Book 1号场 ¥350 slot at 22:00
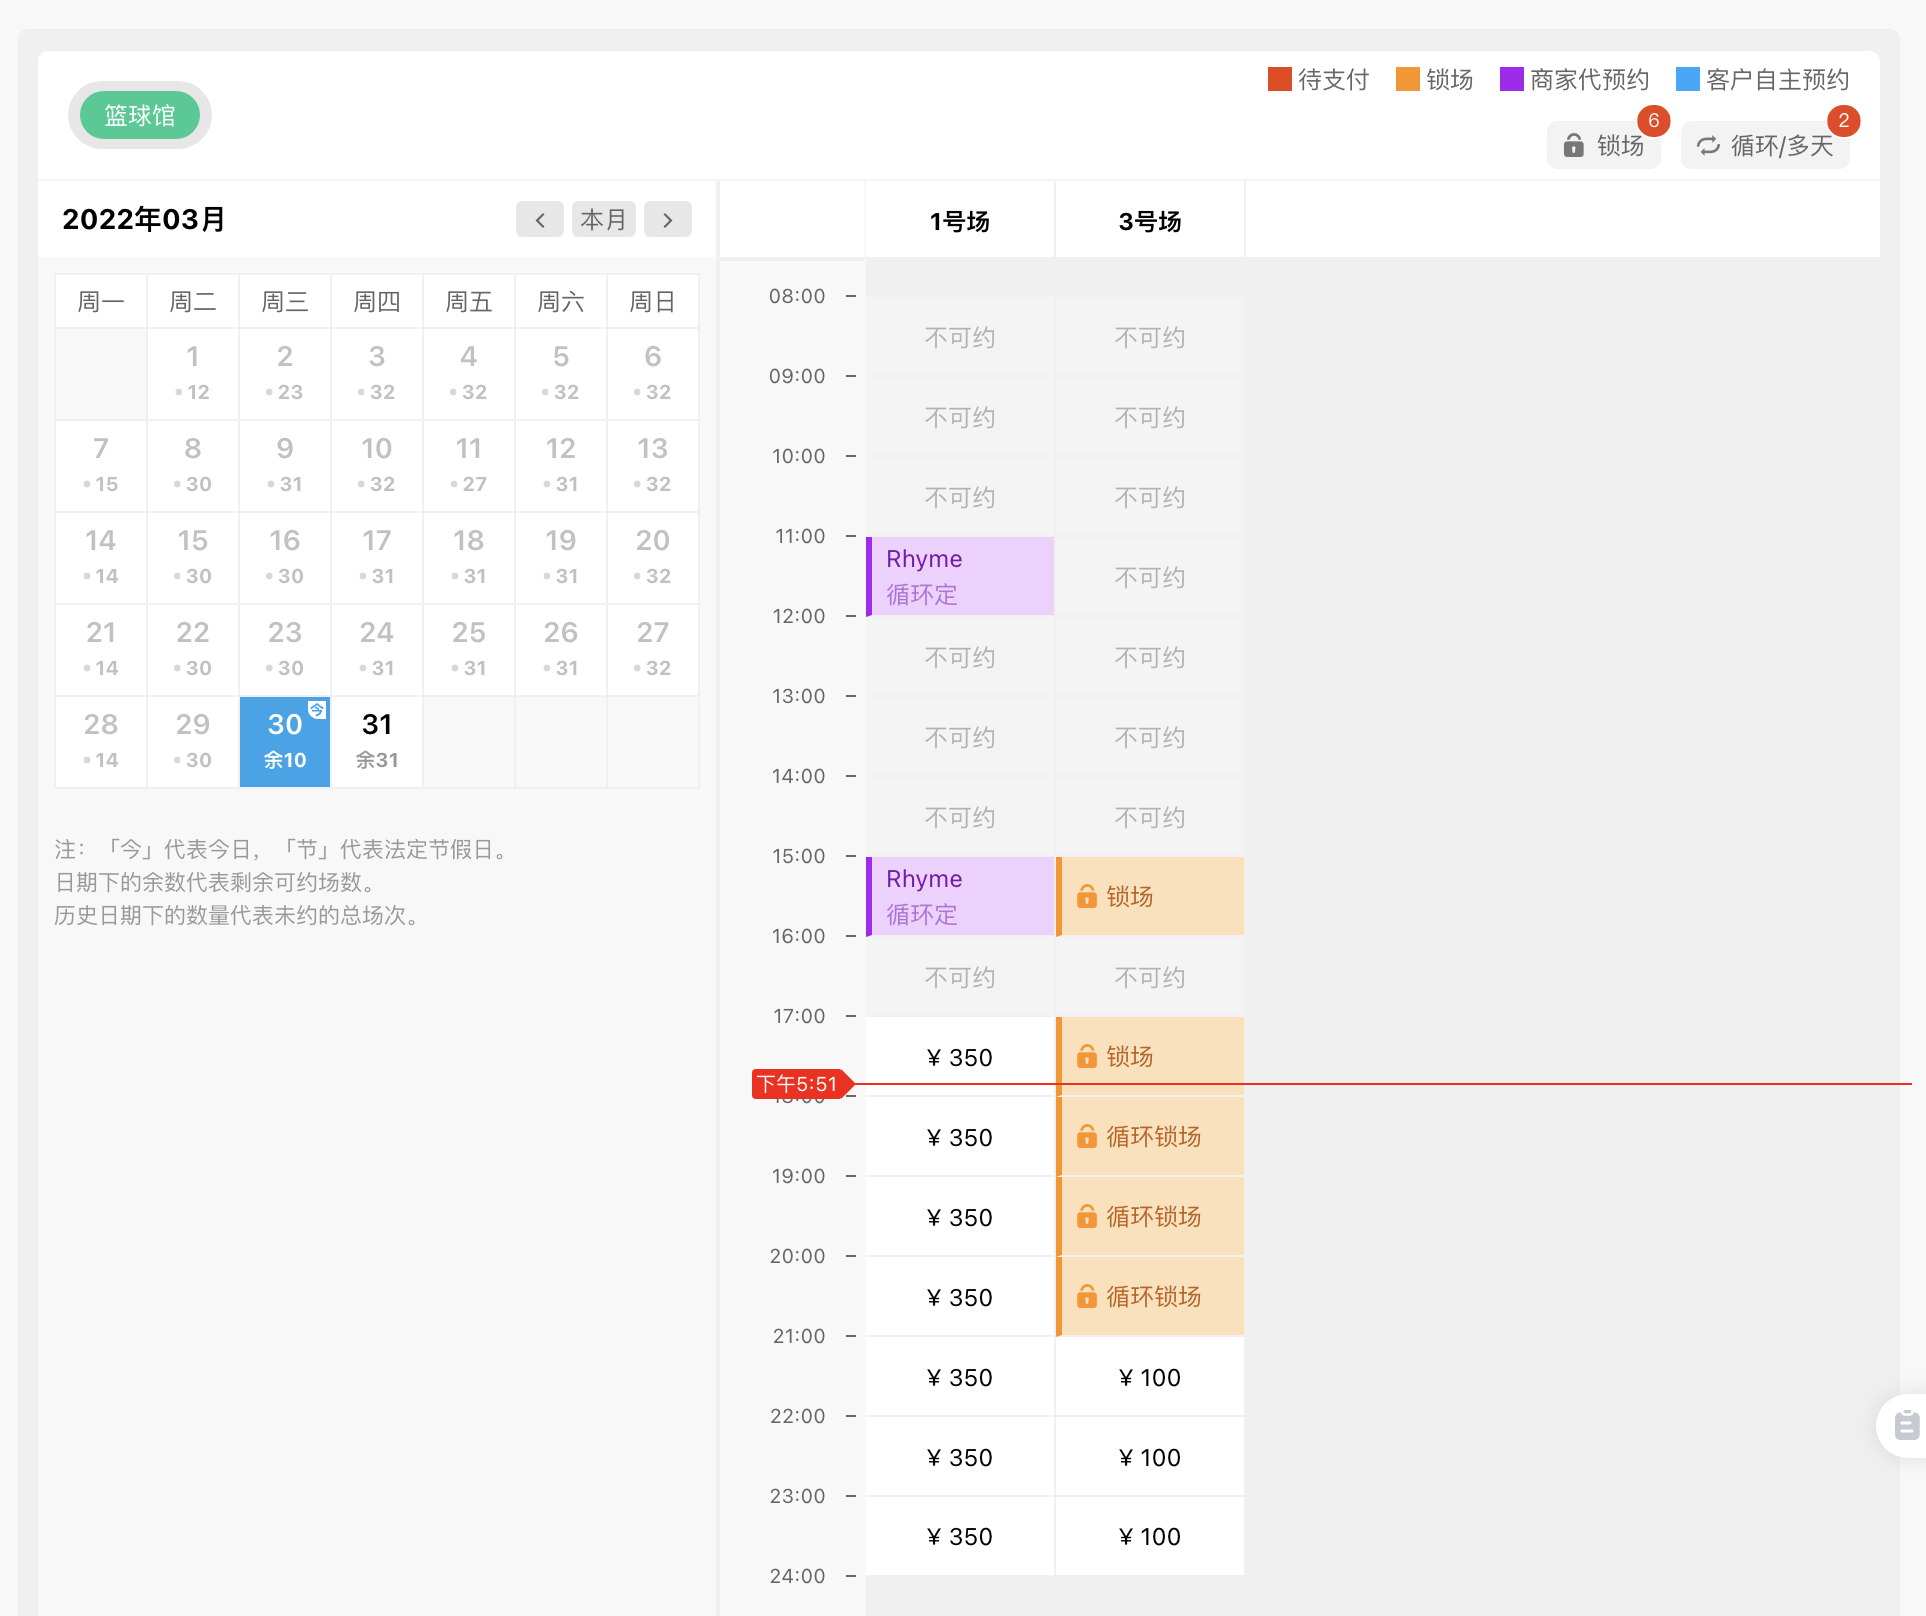Screen dimensions: 1926x1616 point(960,1457)
